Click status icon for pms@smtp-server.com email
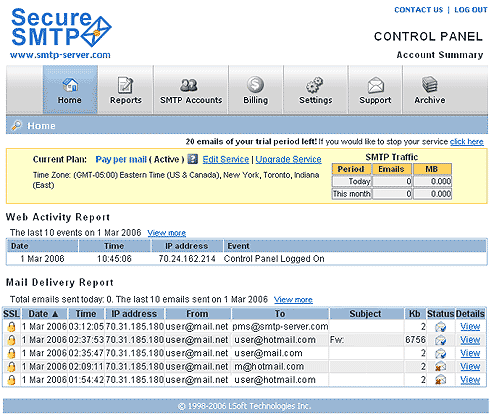This screenshot has height=419, width=494. 440,327
